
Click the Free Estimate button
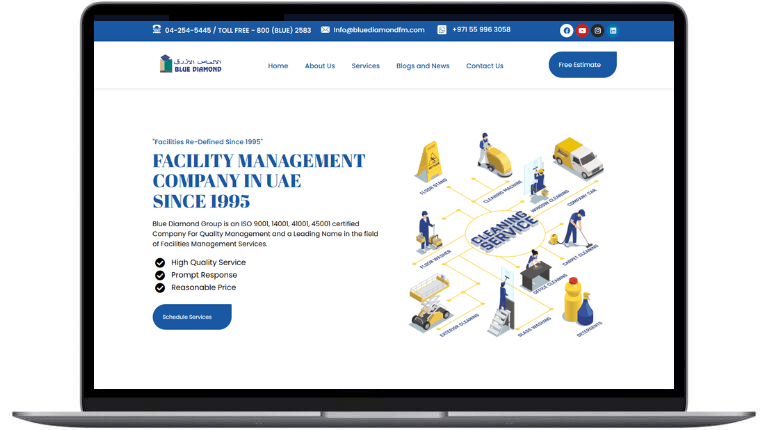pos(582,65)
